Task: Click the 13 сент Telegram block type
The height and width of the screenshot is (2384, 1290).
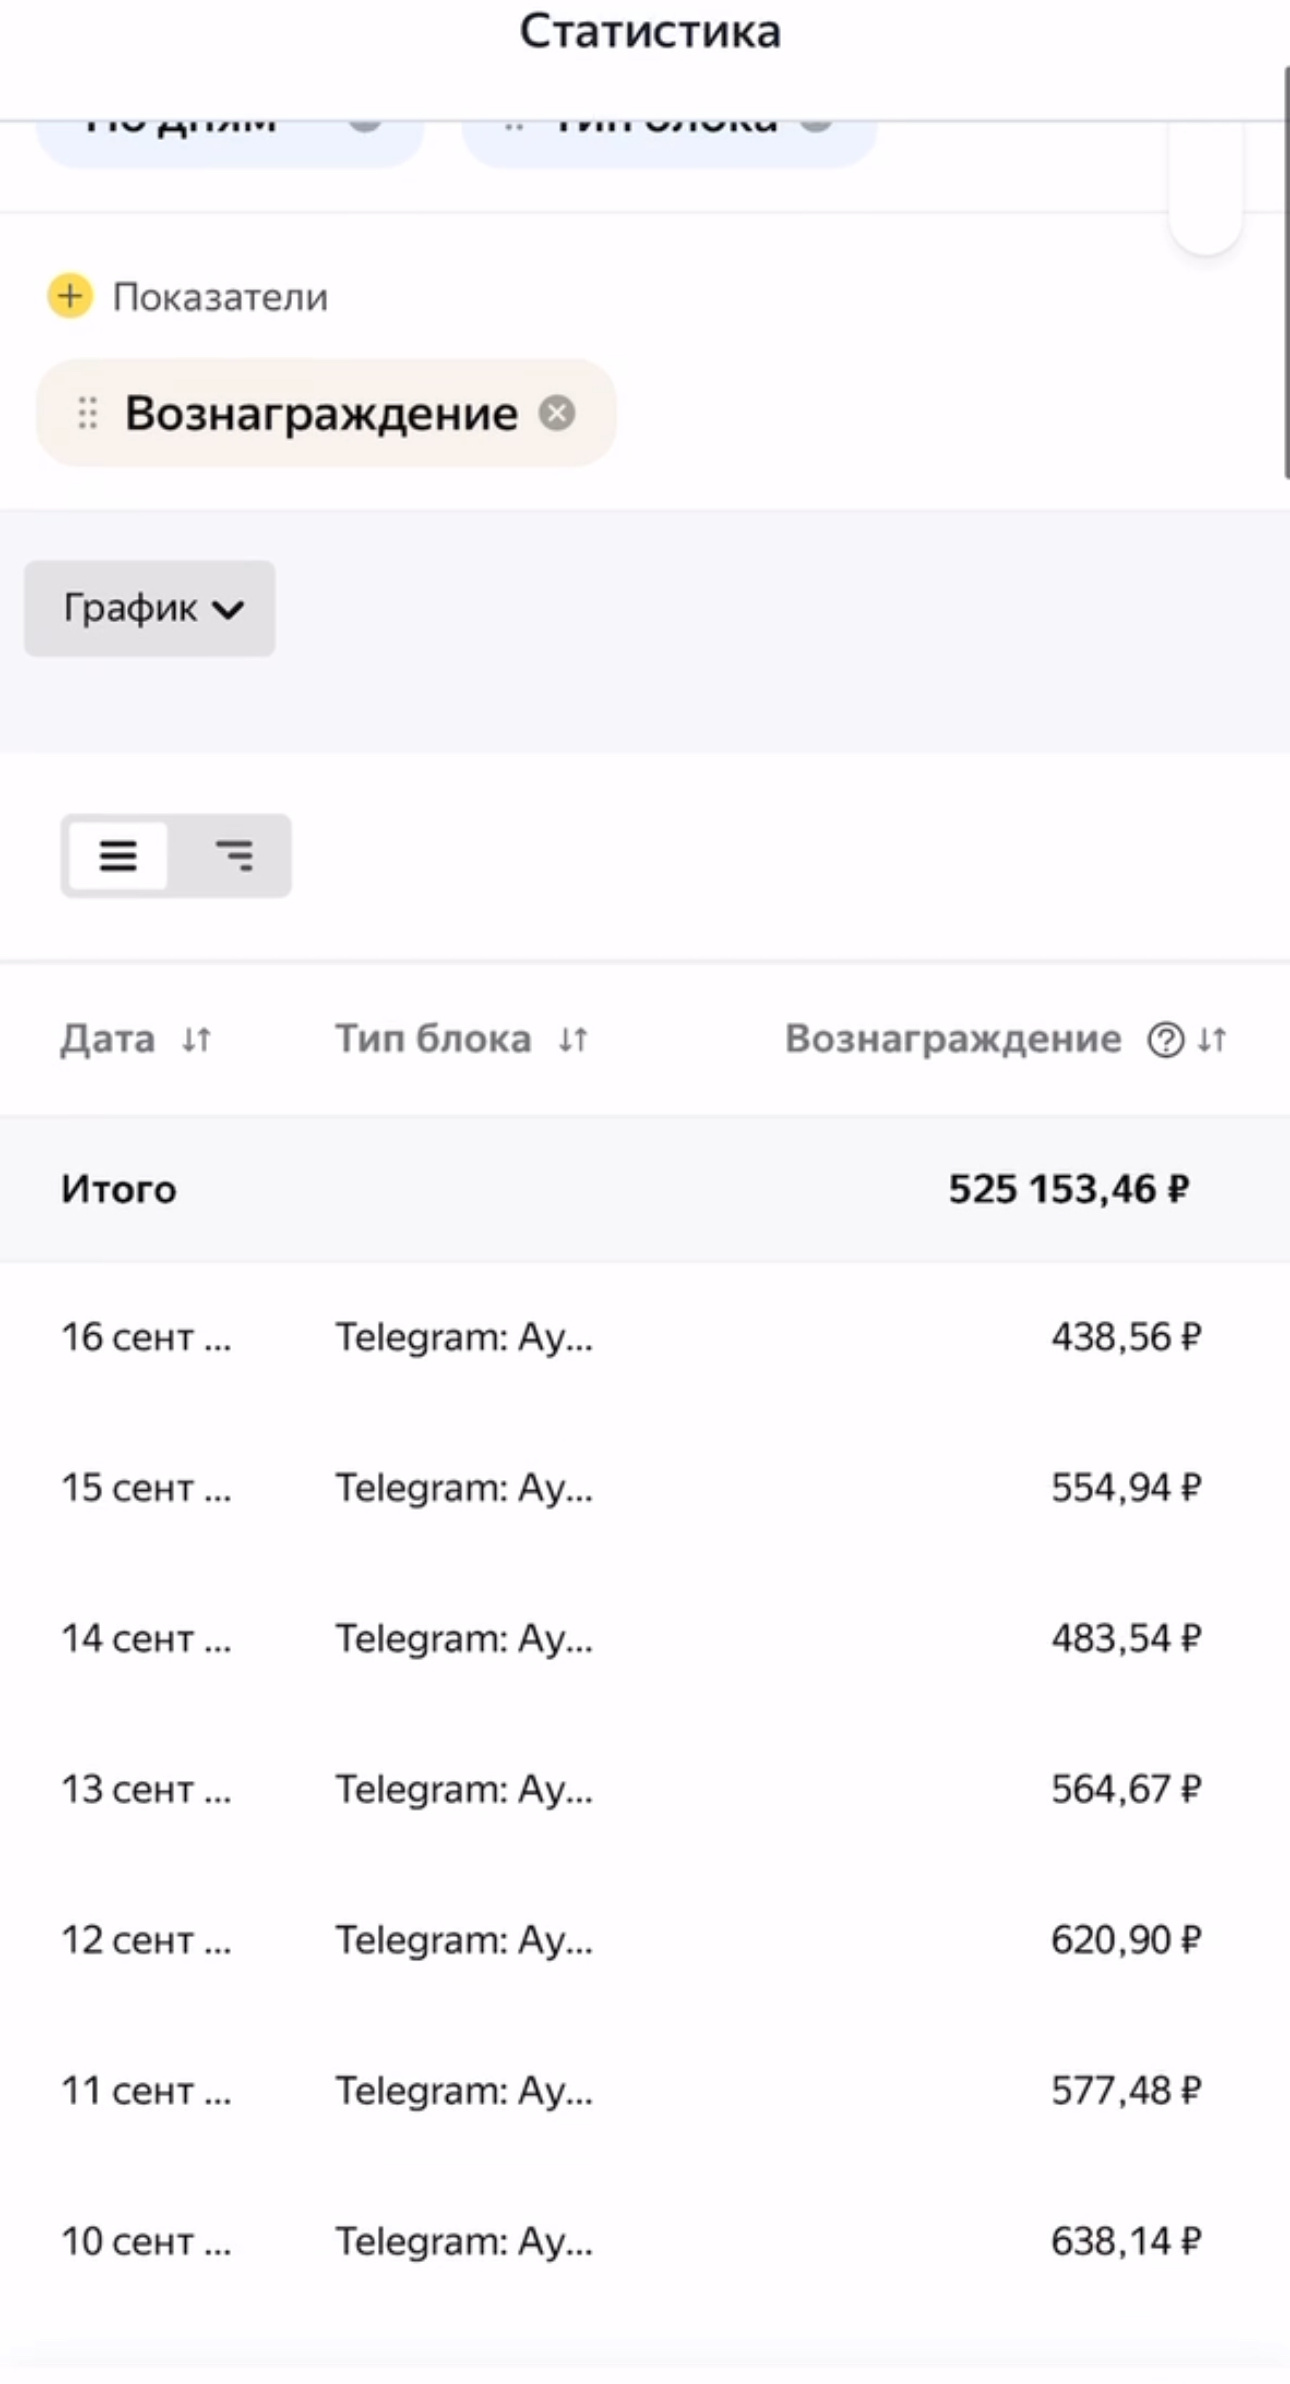Action: (x=464, y=1789)
